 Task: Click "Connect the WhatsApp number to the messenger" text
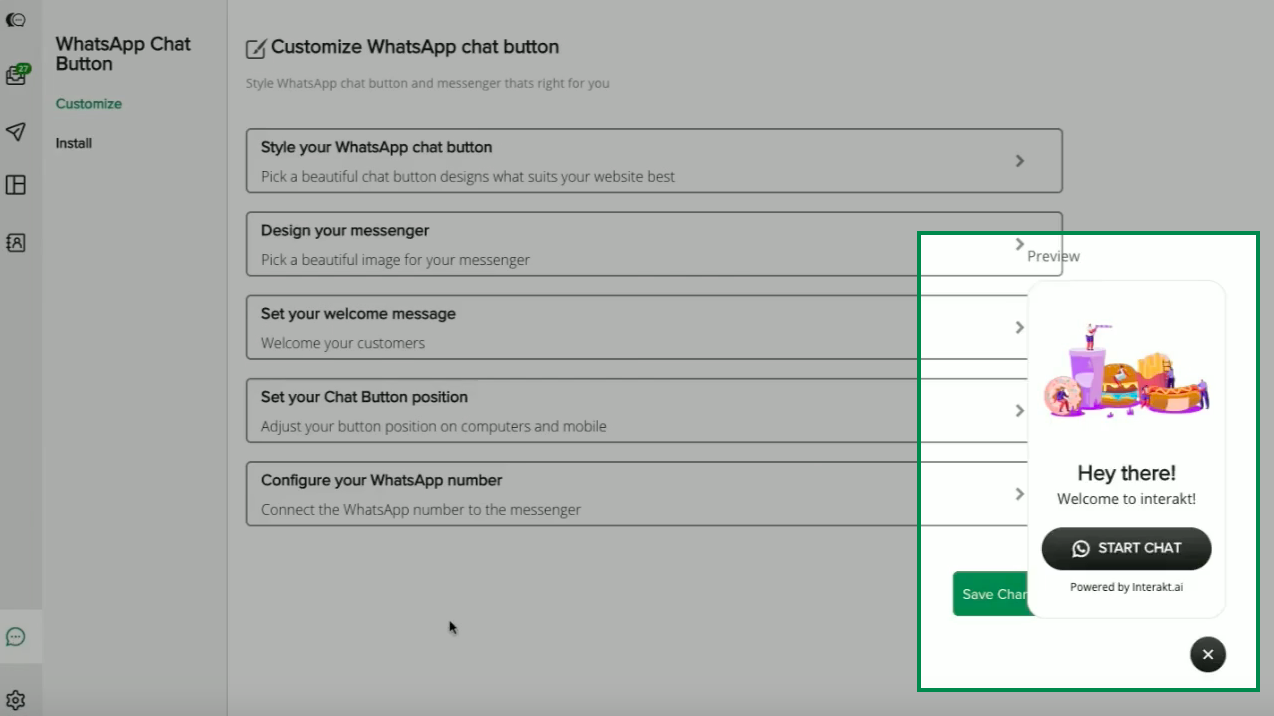tap(421, 509)
